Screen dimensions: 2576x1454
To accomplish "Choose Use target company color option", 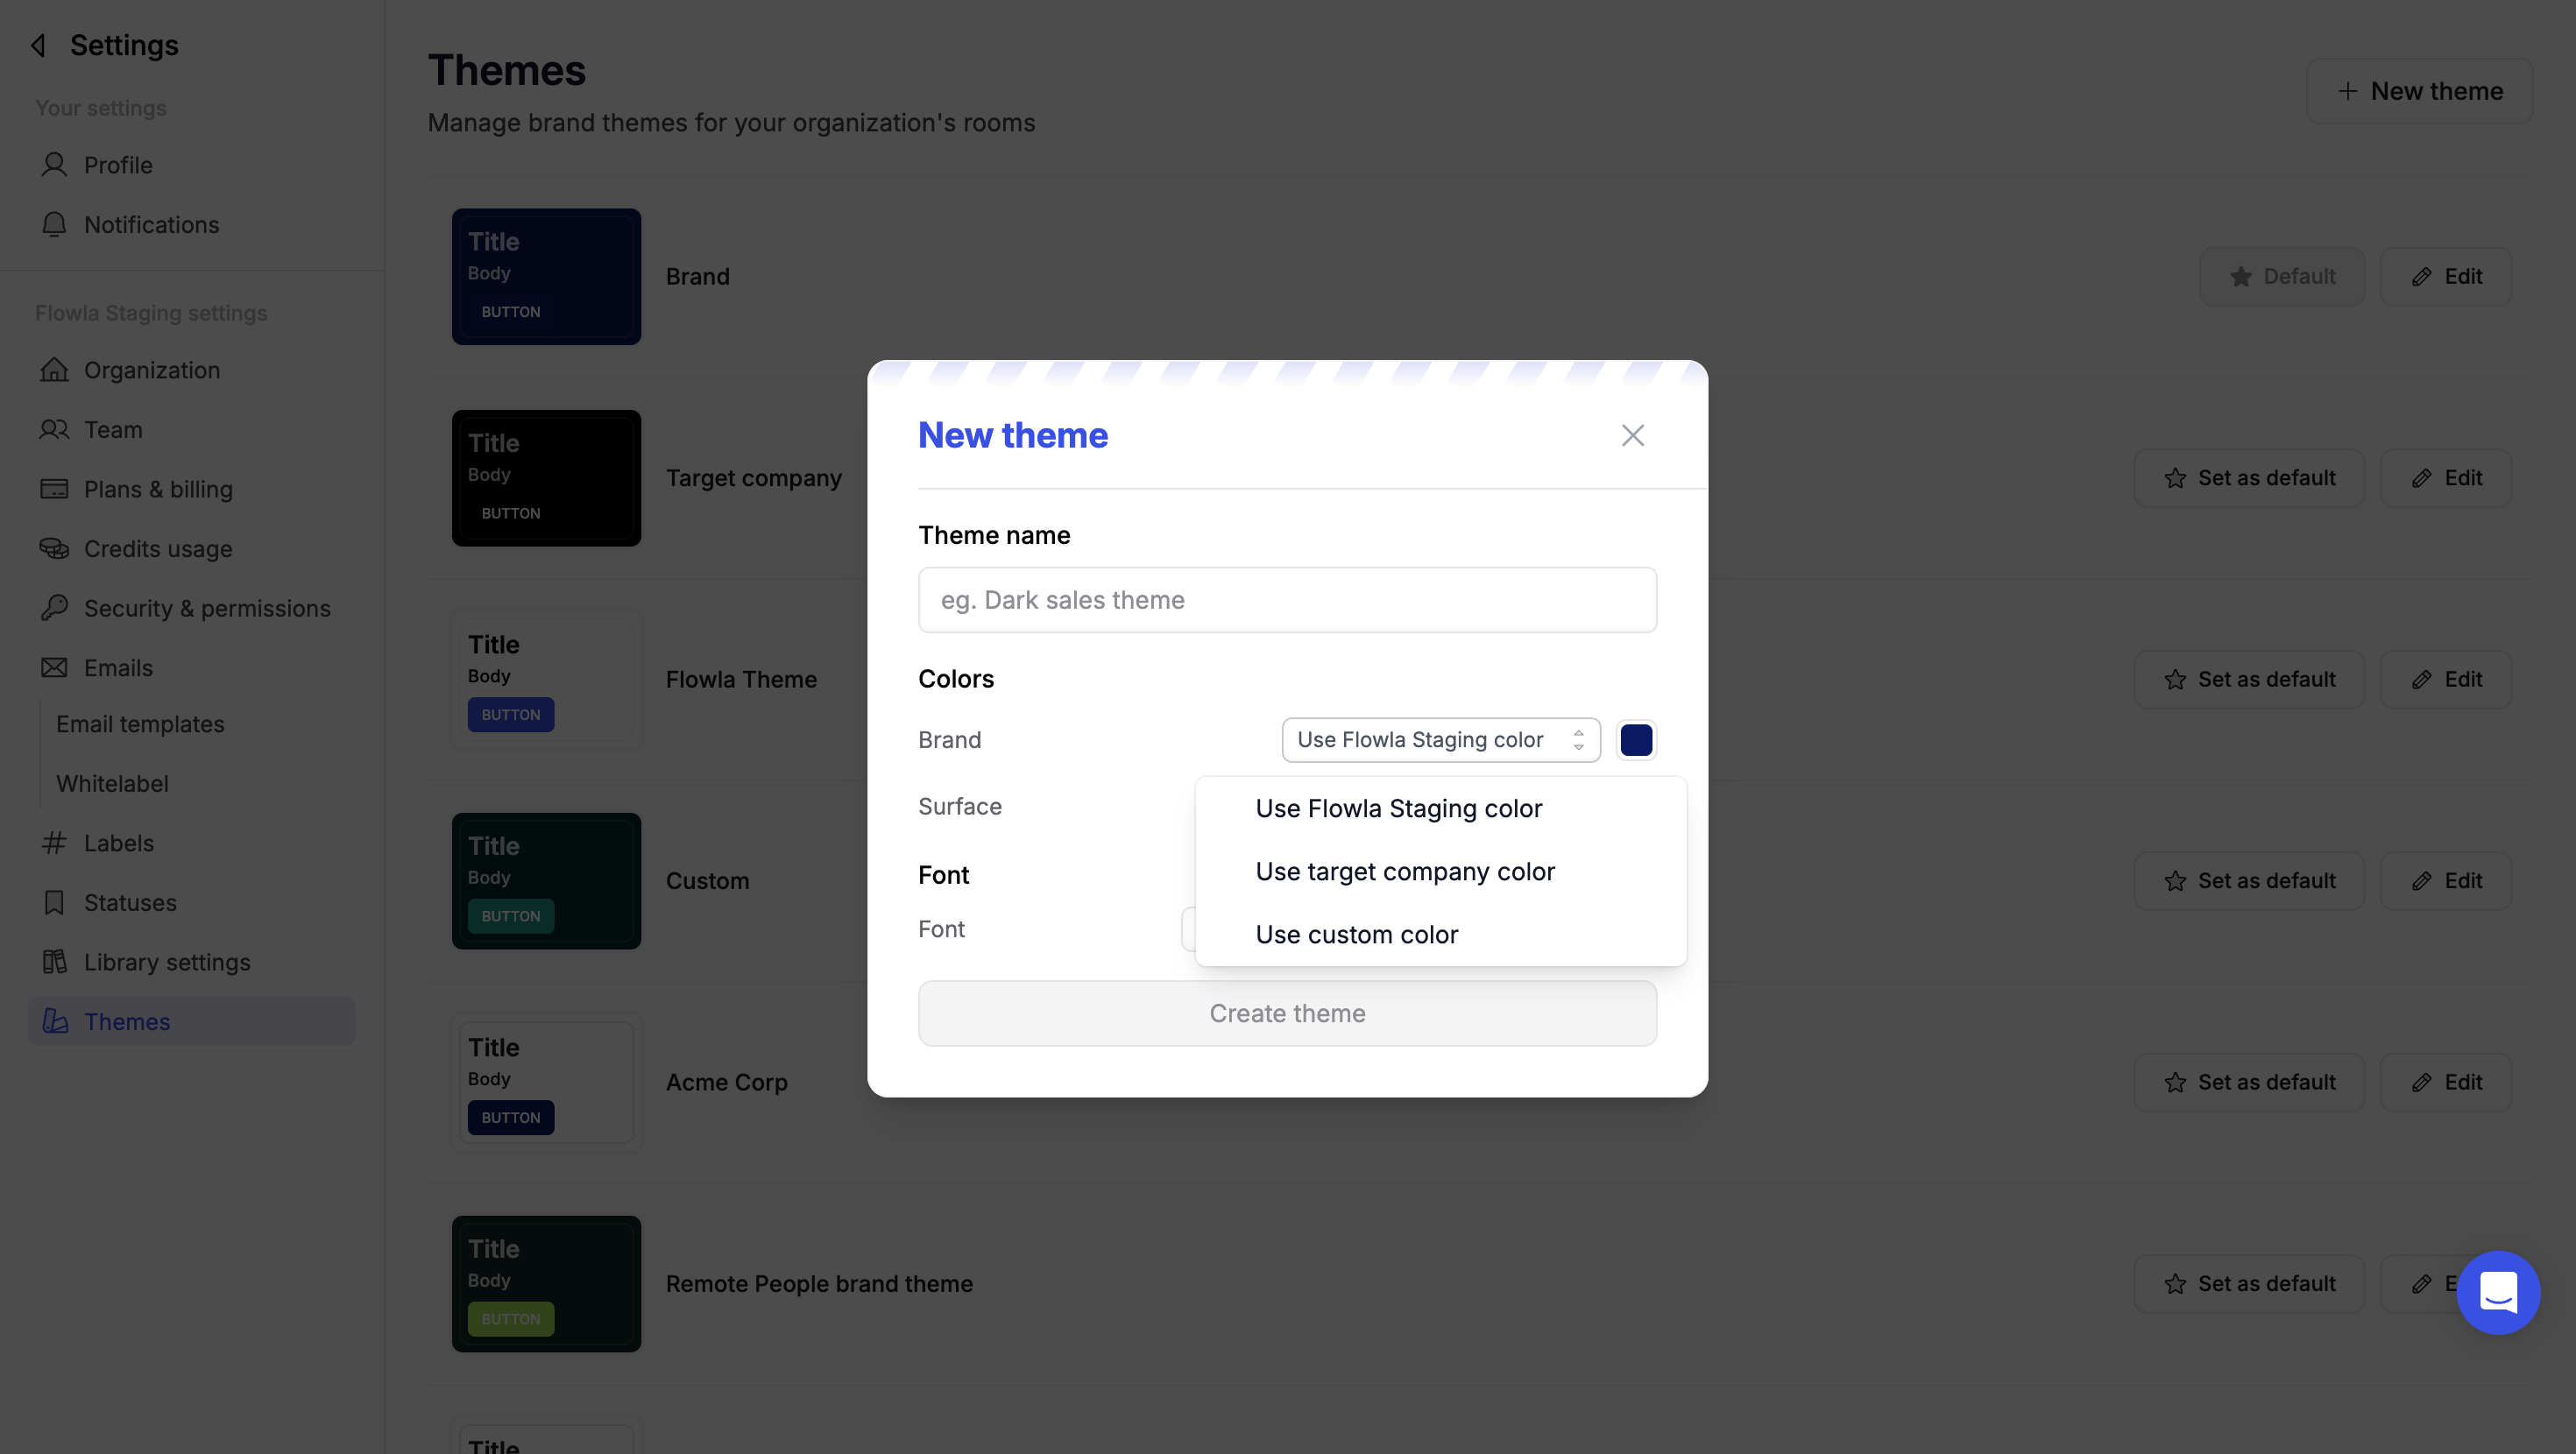I will pyautogui.click(x=1440, y=871).
